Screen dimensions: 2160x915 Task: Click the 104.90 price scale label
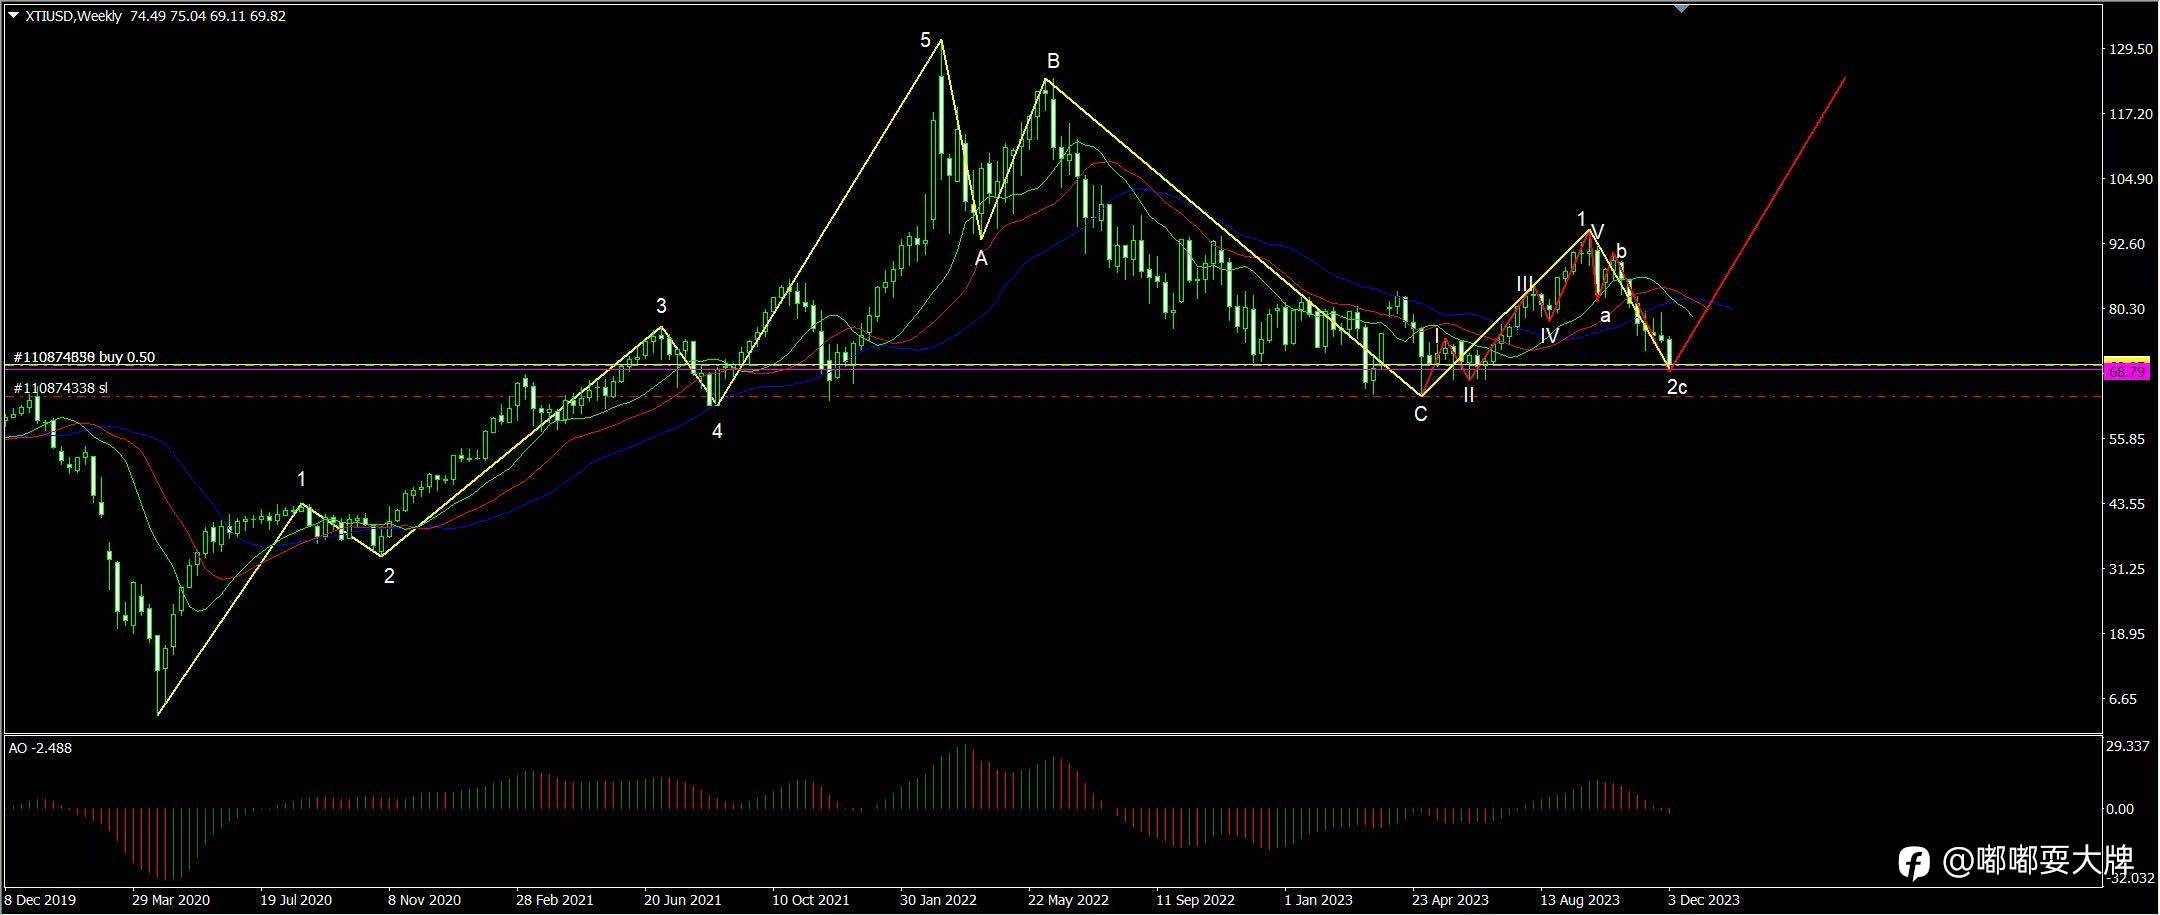pyautogui.click(x=2131, y=179)
